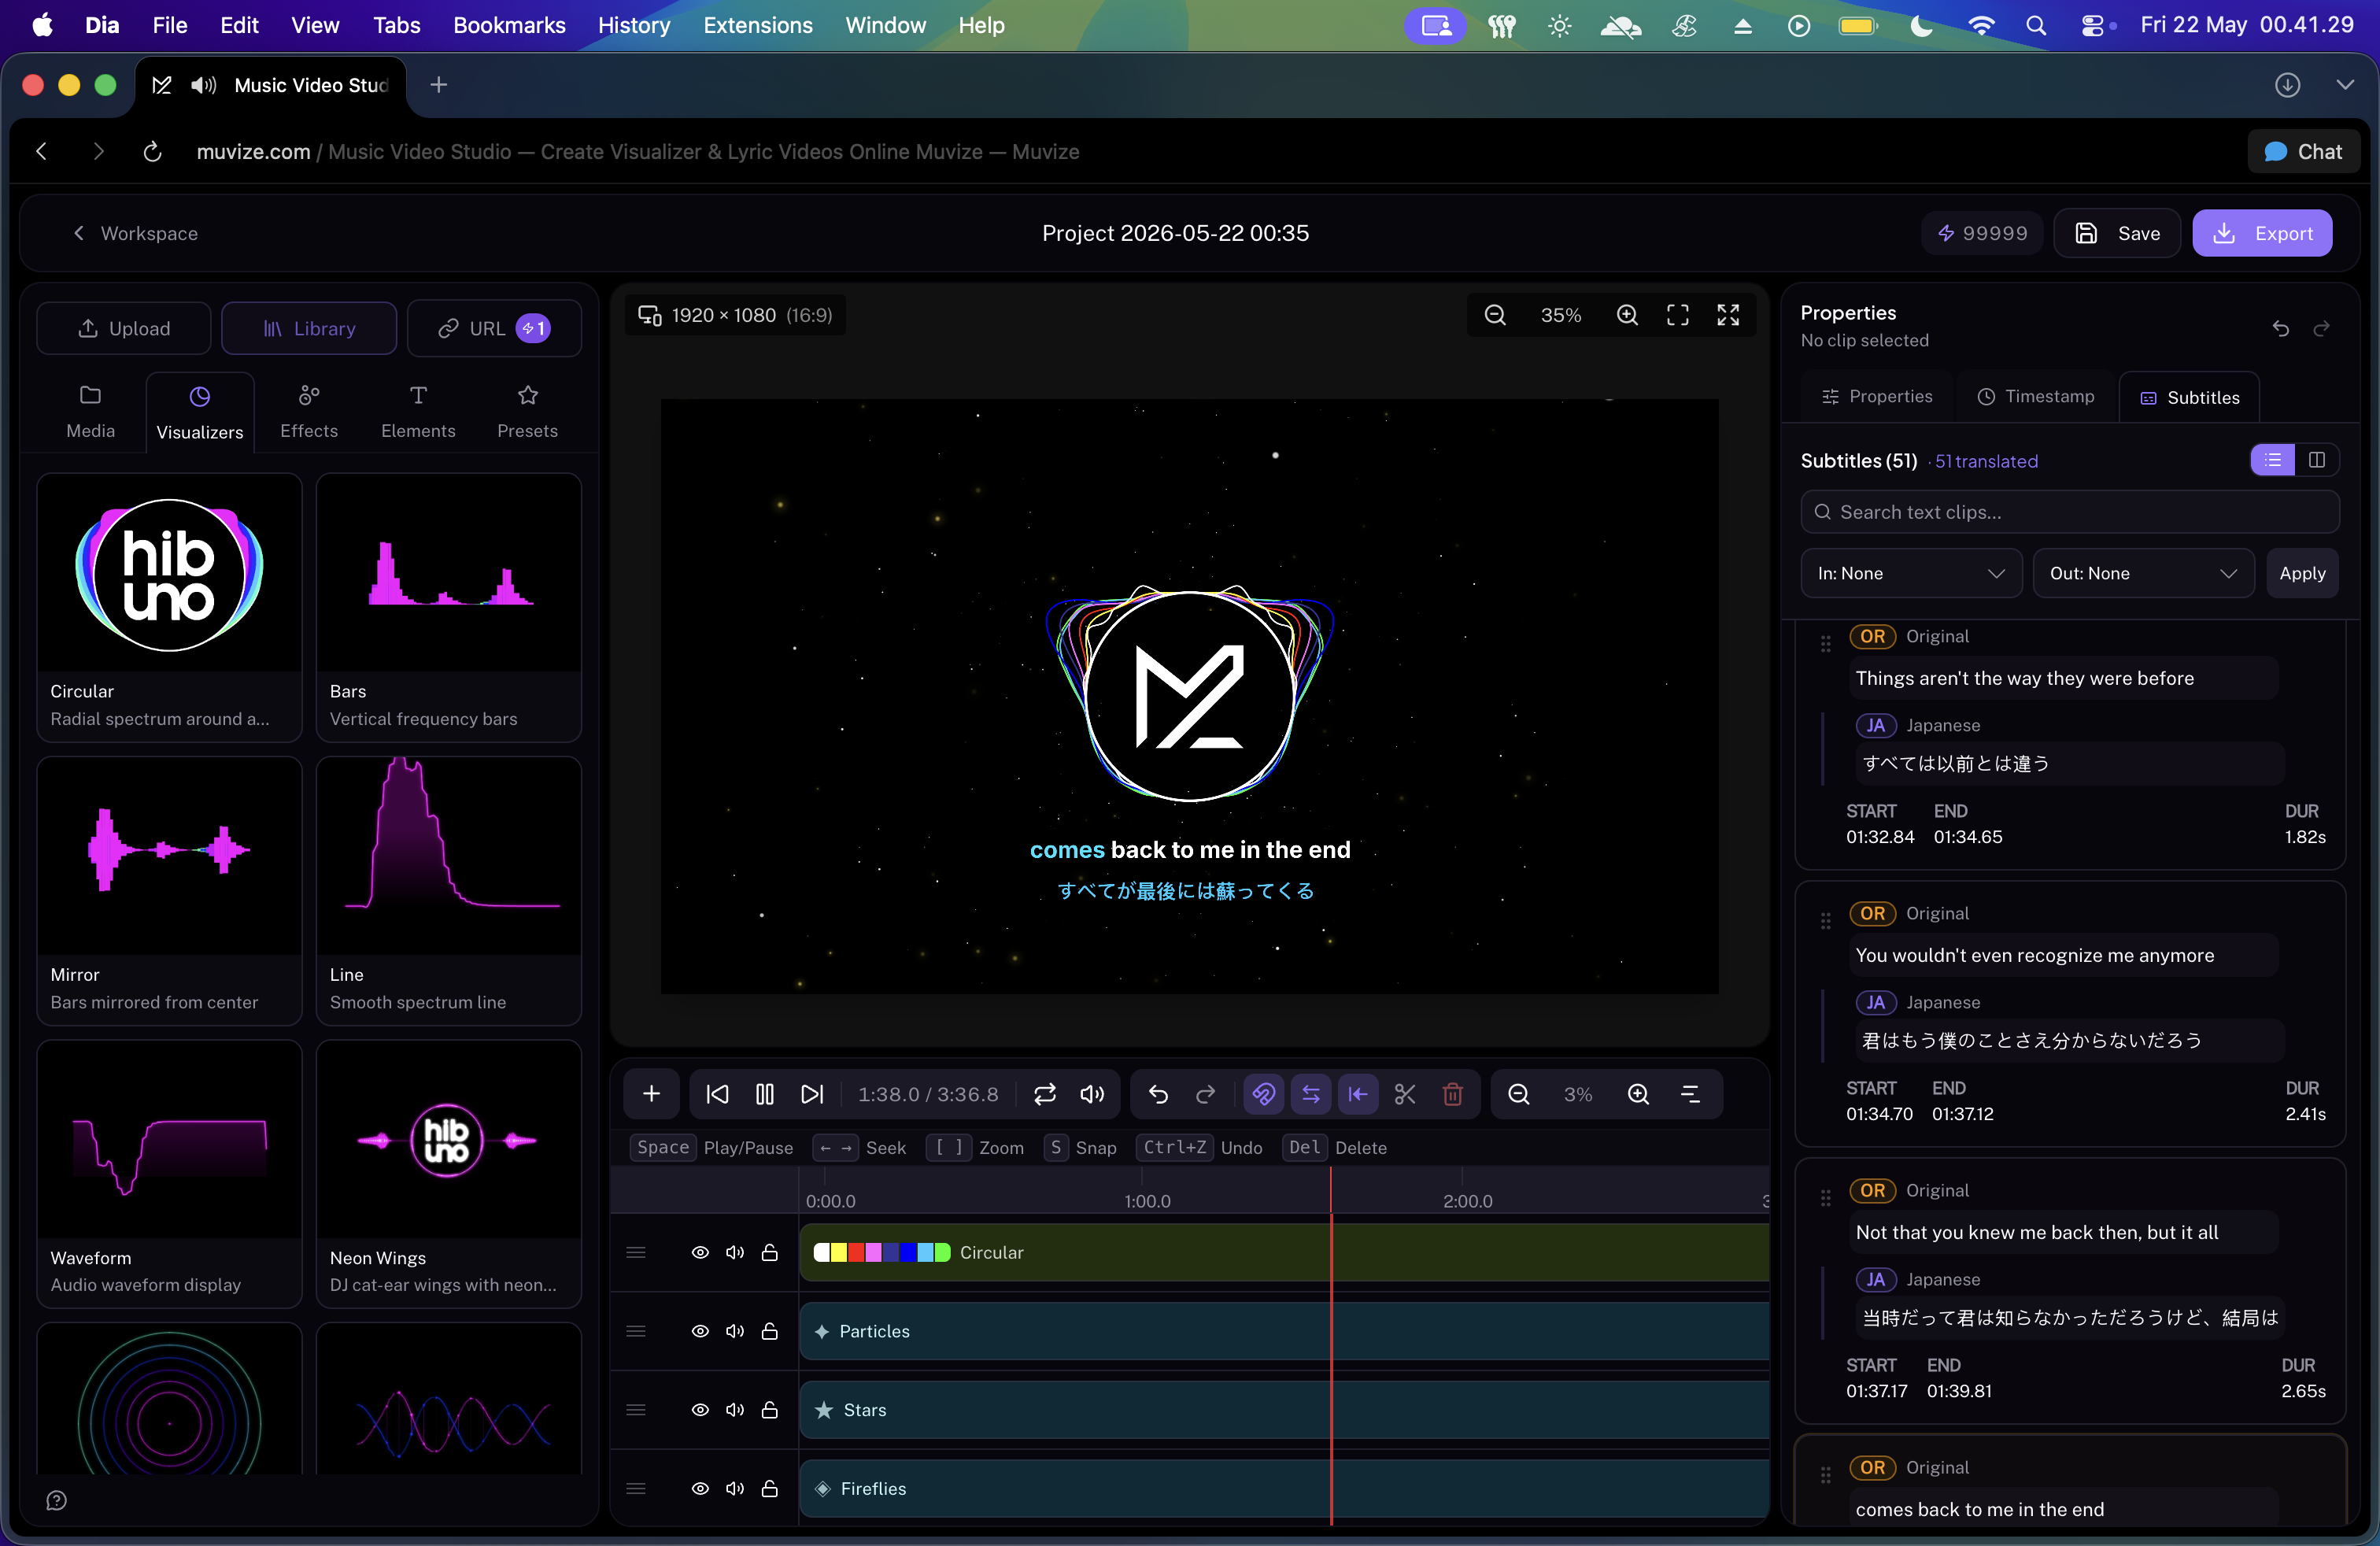Open timeline options menu icon
Viewport: 2380px width, 1546px height.
tap(1690, 1094)
